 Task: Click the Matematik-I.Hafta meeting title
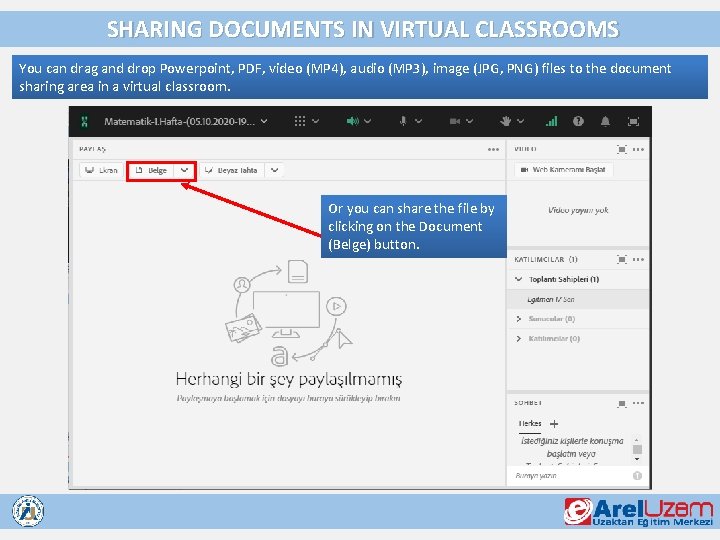click(180, 121)
